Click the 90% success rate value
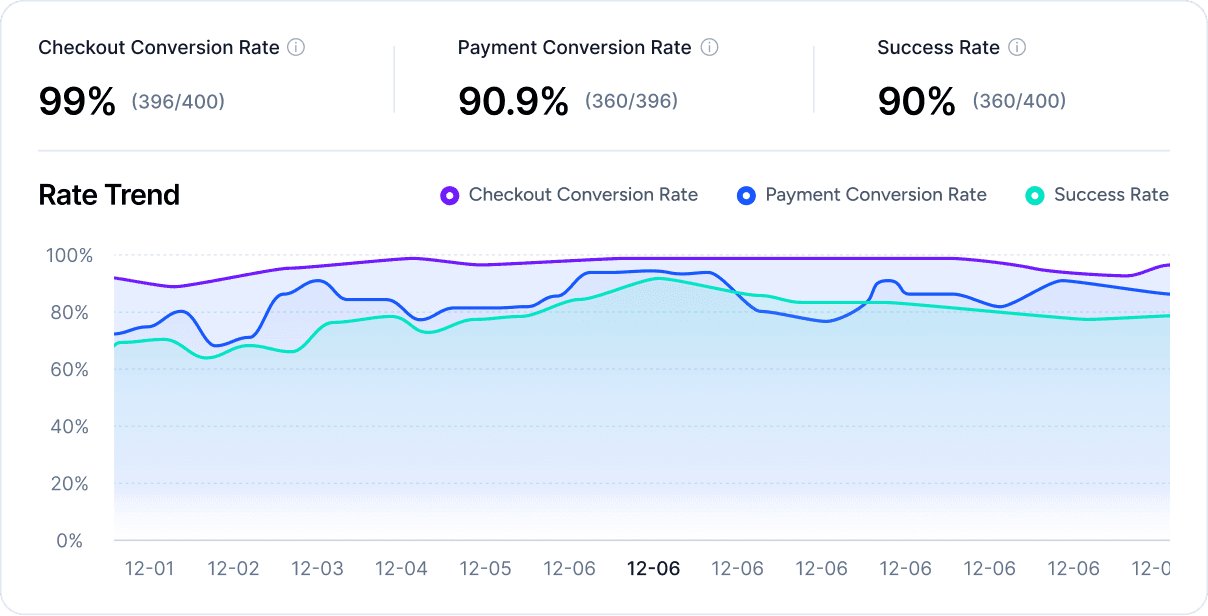The width and height of the screenshot is (1208, 616). point(916,100)
